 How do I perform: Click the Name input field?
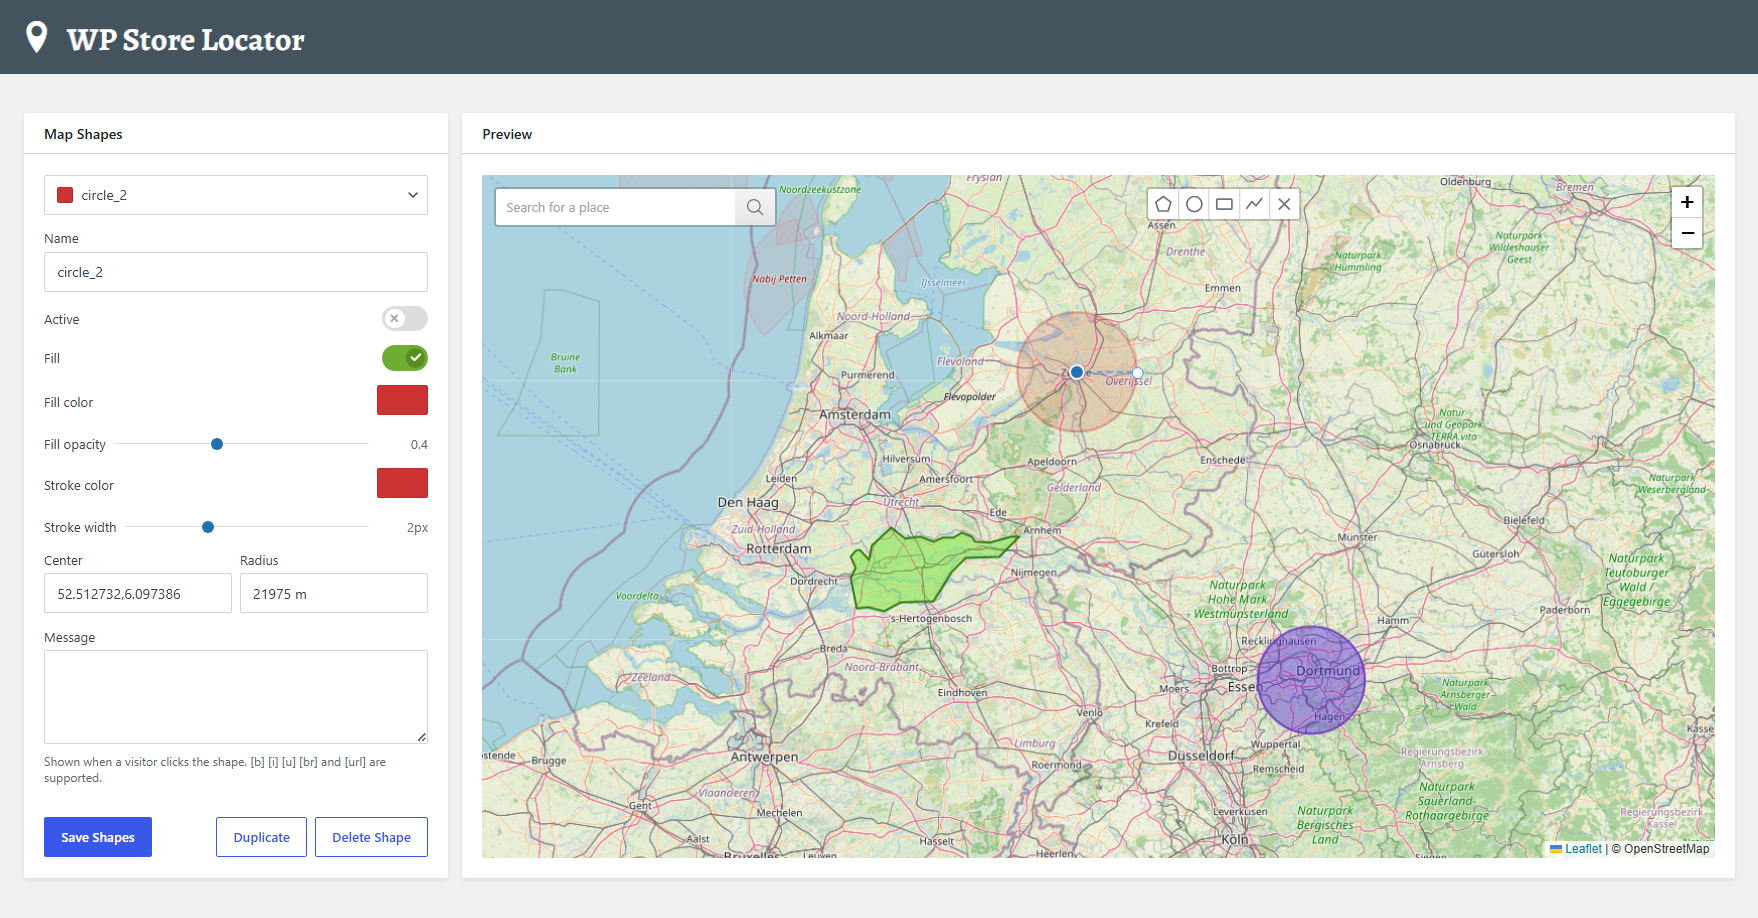point(236,272)
